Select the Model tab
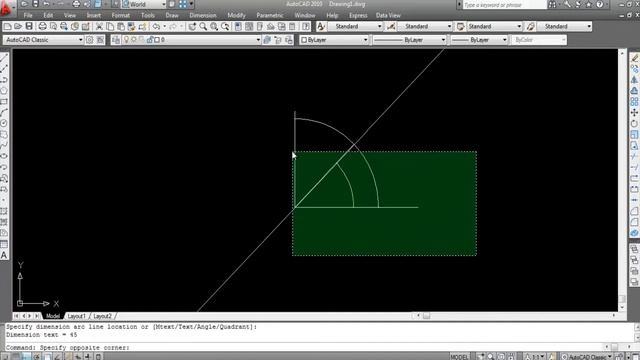640x360 pixels. (x=53, y=316)
